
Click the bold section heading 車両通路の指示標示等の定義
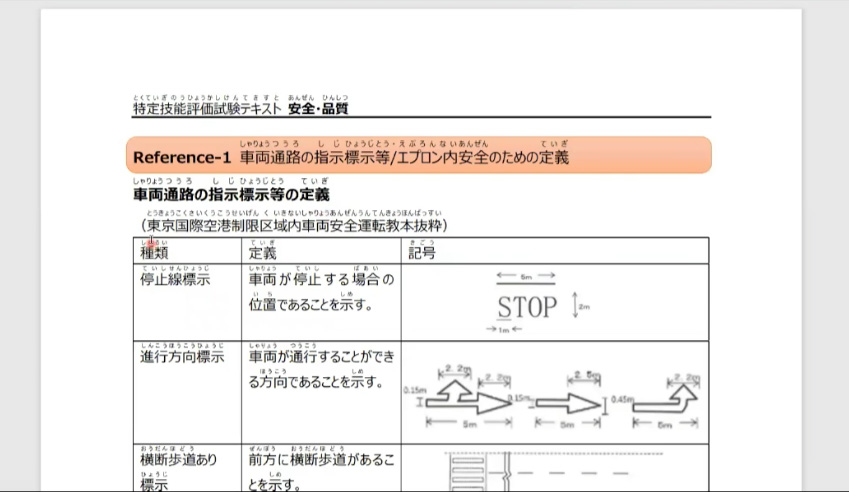click(x=231, y=194)
